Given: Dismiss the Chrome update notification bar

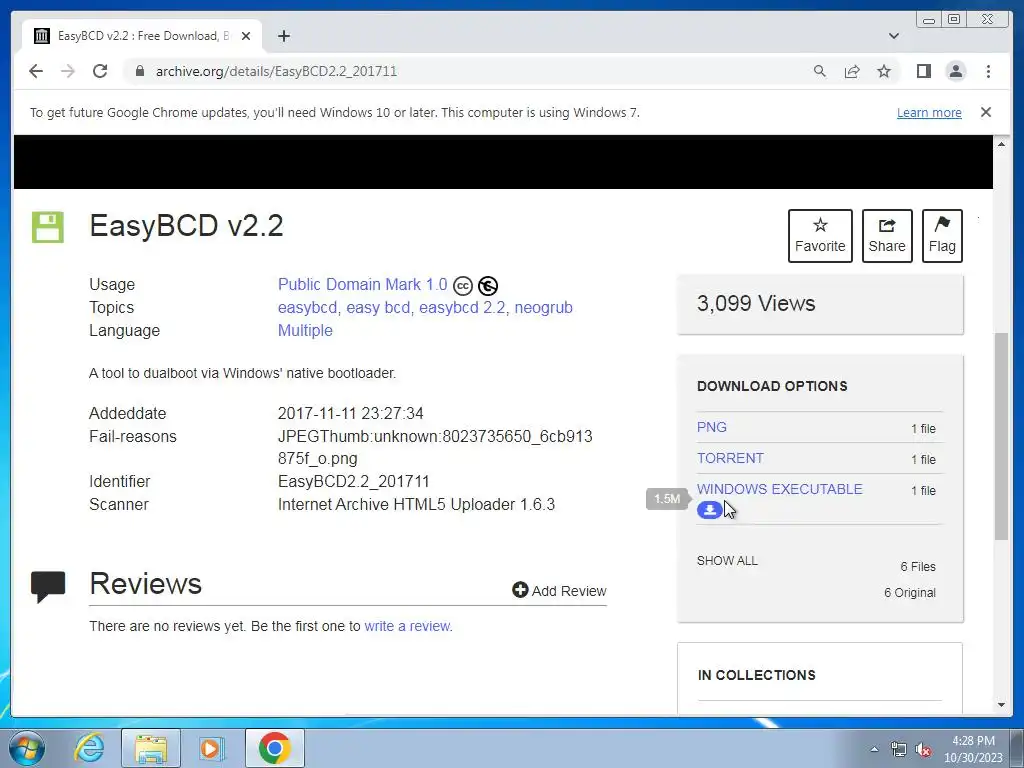Looking at the screenshot, I should (x=985, y=112).
